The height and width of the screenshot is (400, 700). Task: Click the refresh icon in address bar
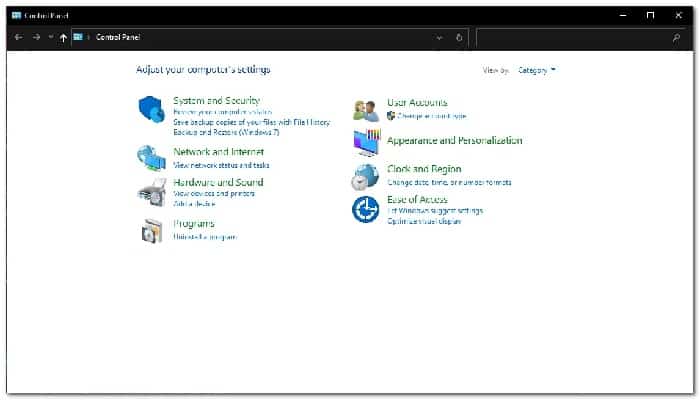click(459, 38)
